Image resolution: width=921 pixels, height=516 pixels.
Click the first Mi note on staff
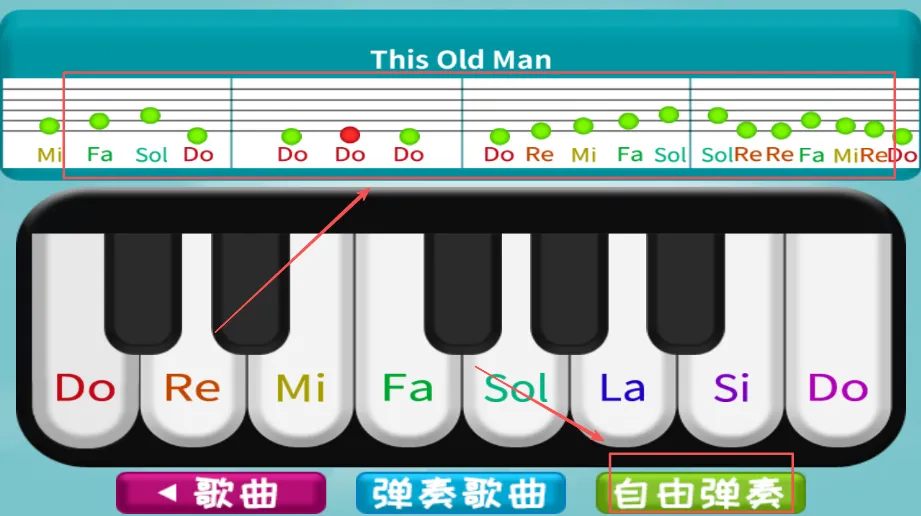point(49,125)
